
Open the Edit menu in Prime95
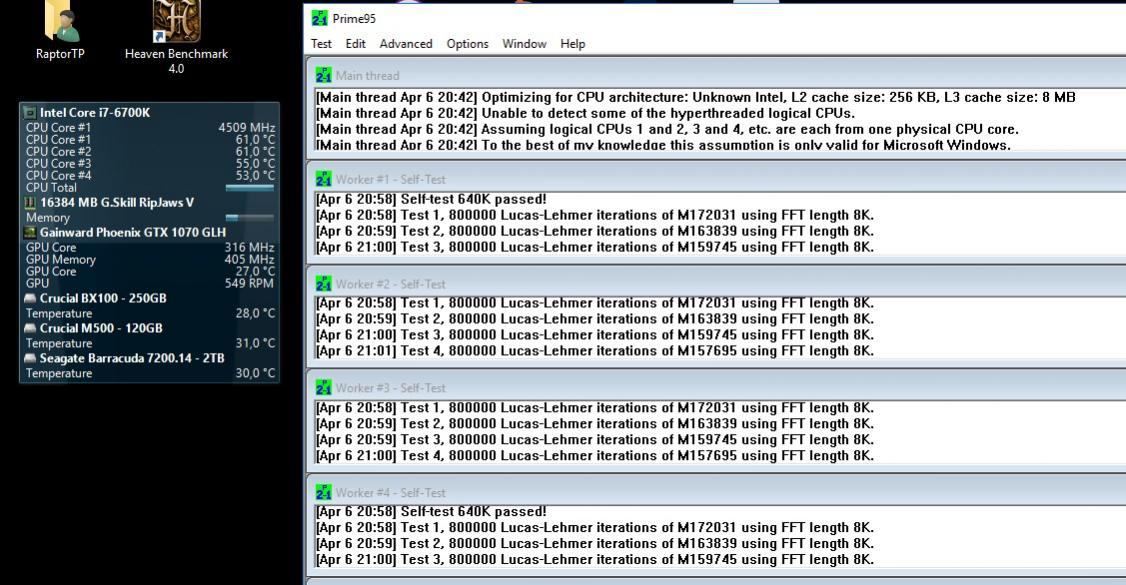[355, 44]
